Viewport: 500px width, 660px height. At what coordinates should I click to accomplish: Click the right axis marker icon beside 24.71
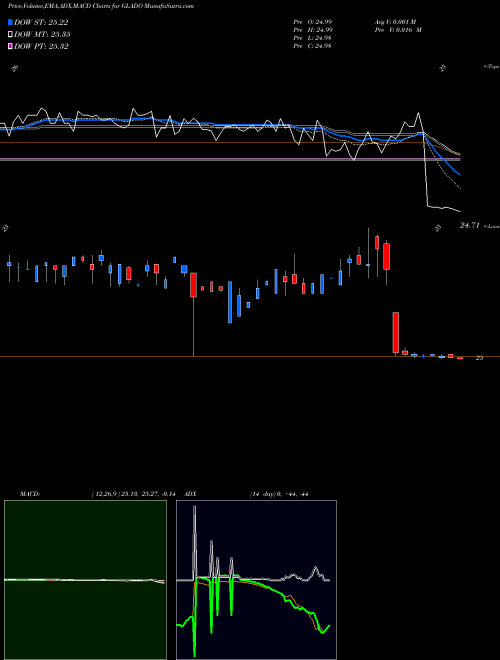click(x=438, y=228)
